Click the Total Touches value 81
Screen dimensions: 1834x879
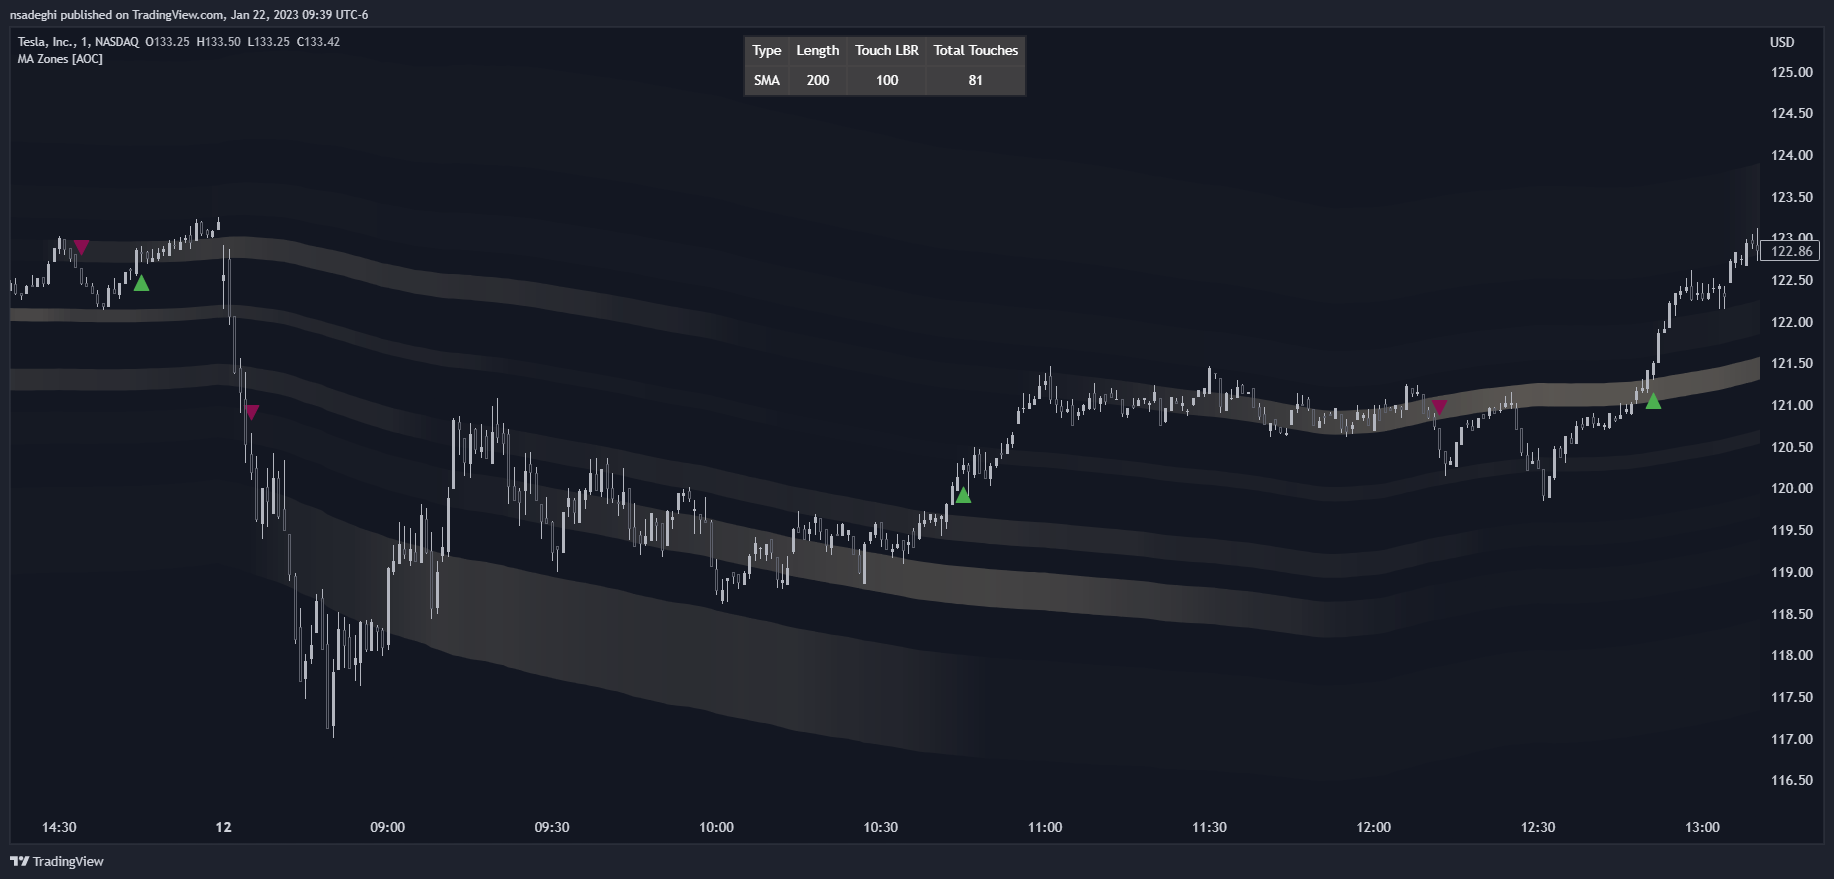tap(976, 80)
